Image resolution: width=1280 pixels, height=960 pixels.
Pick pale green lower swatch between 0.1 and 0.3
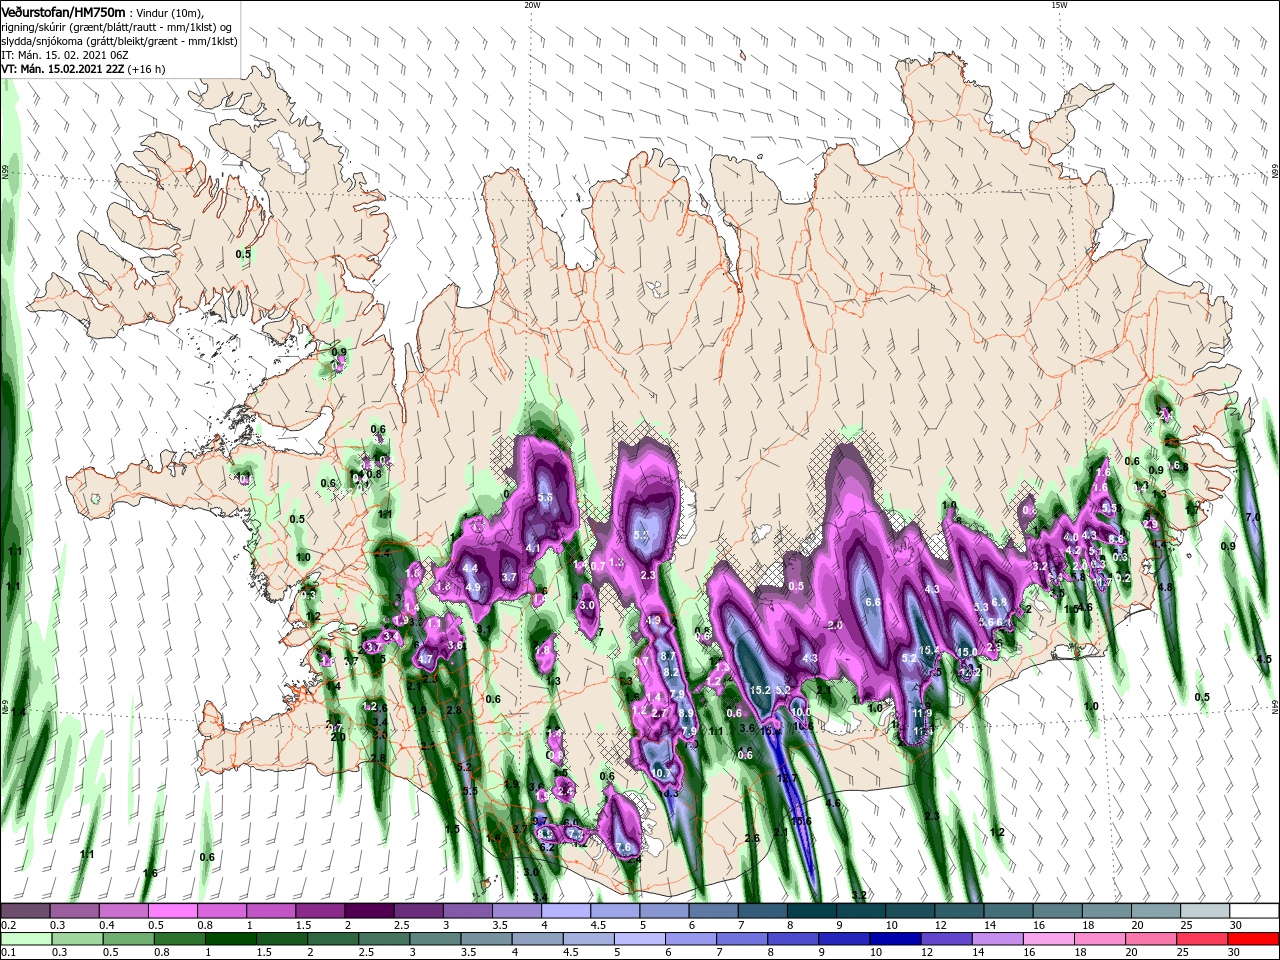pos(25,939)
